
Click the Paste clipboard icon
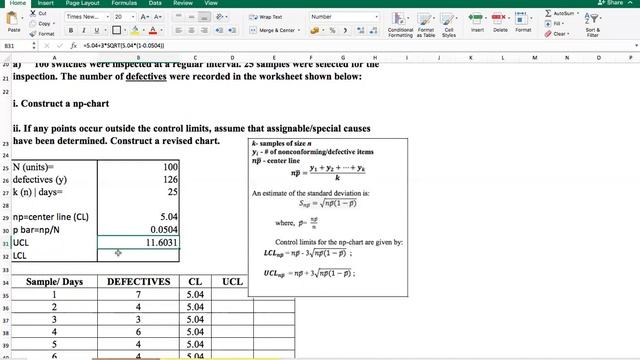(x=12, y=19)
